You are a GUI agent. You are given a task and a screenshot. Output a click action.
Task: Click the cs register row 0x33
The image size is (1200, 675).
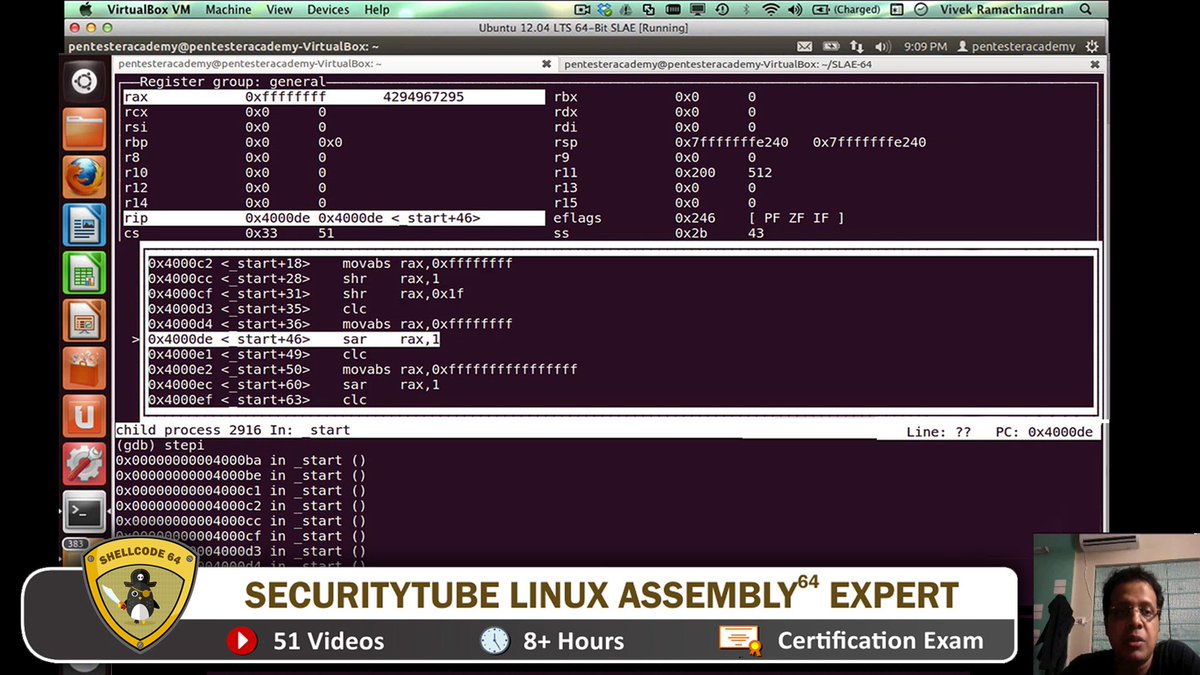tap(334, 233)
